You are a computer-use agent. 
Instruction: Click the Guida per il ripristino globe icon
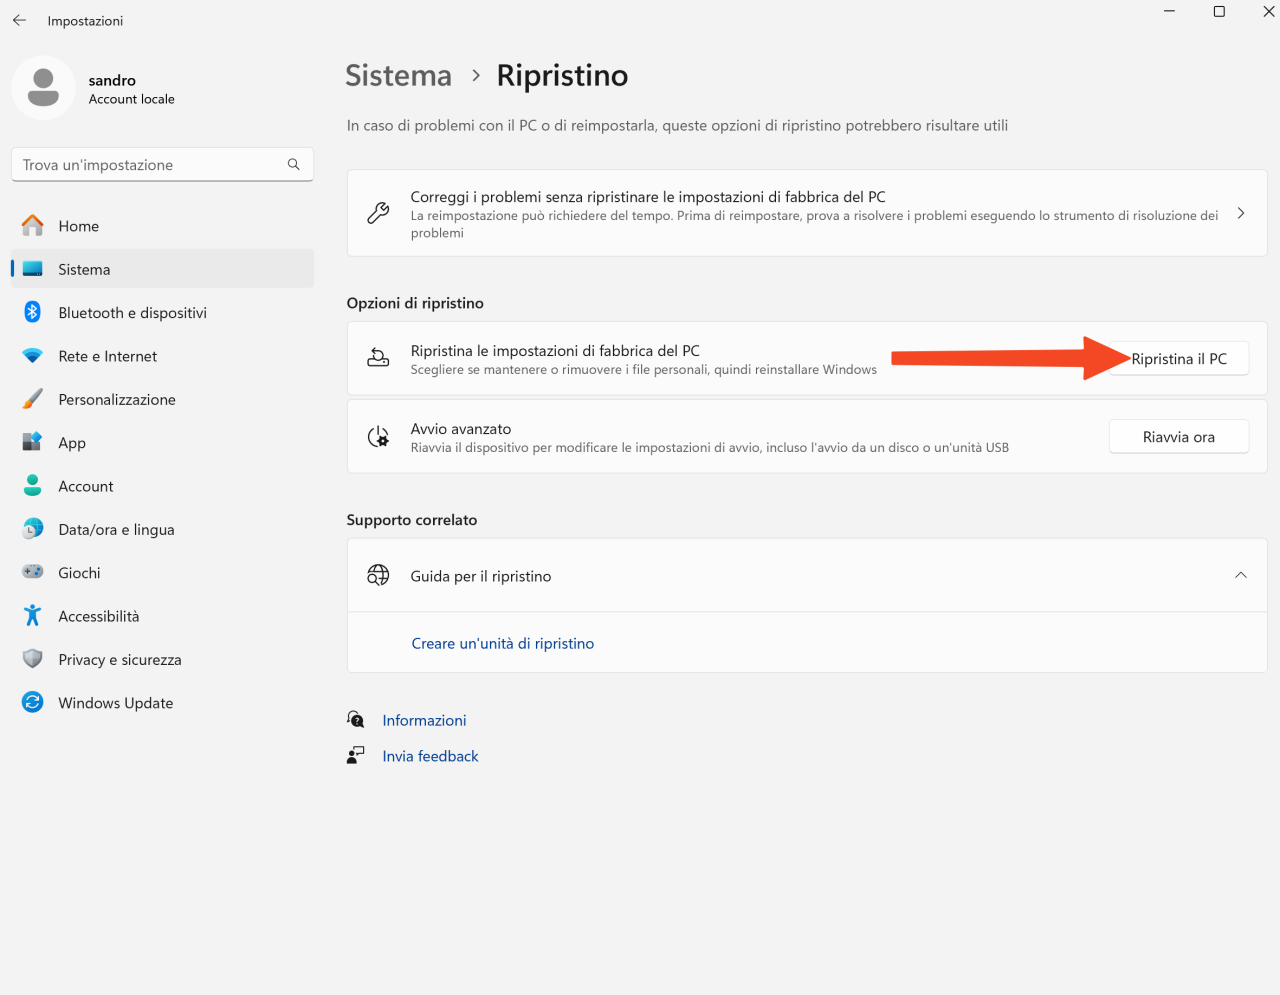pyautogui.click(x=378, y=575)
